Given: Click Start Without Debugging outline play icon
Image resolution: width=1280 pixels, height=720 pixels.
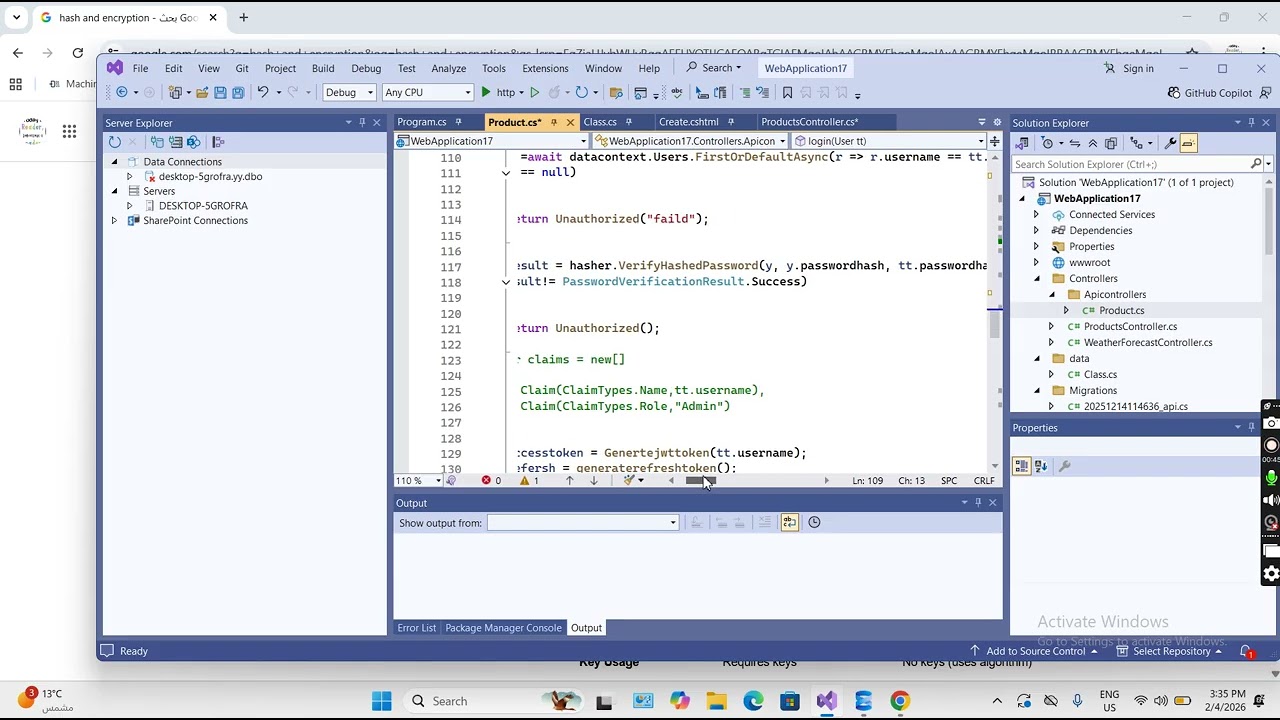Looking at the screenshot, I should point(534,92).
